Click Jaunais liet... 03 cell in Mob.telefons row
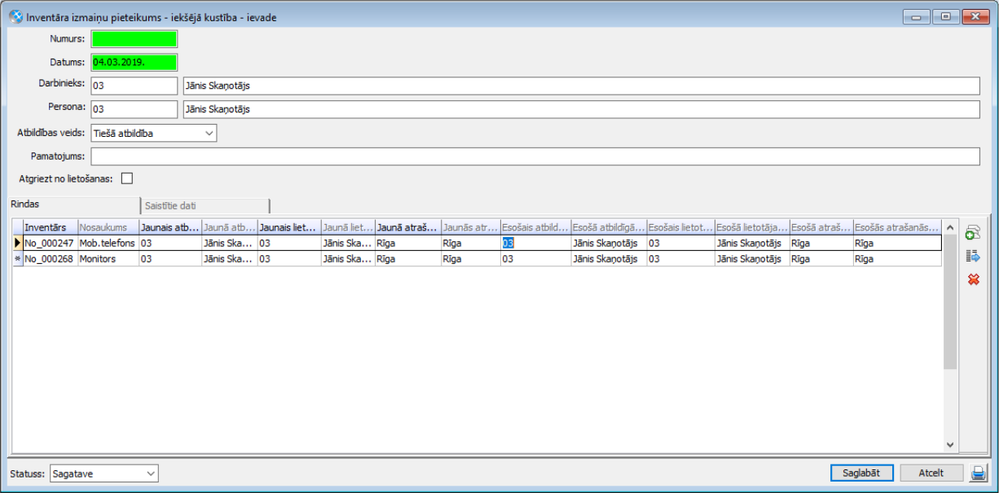This screenshot has width=999, height=493. [289, 243]
